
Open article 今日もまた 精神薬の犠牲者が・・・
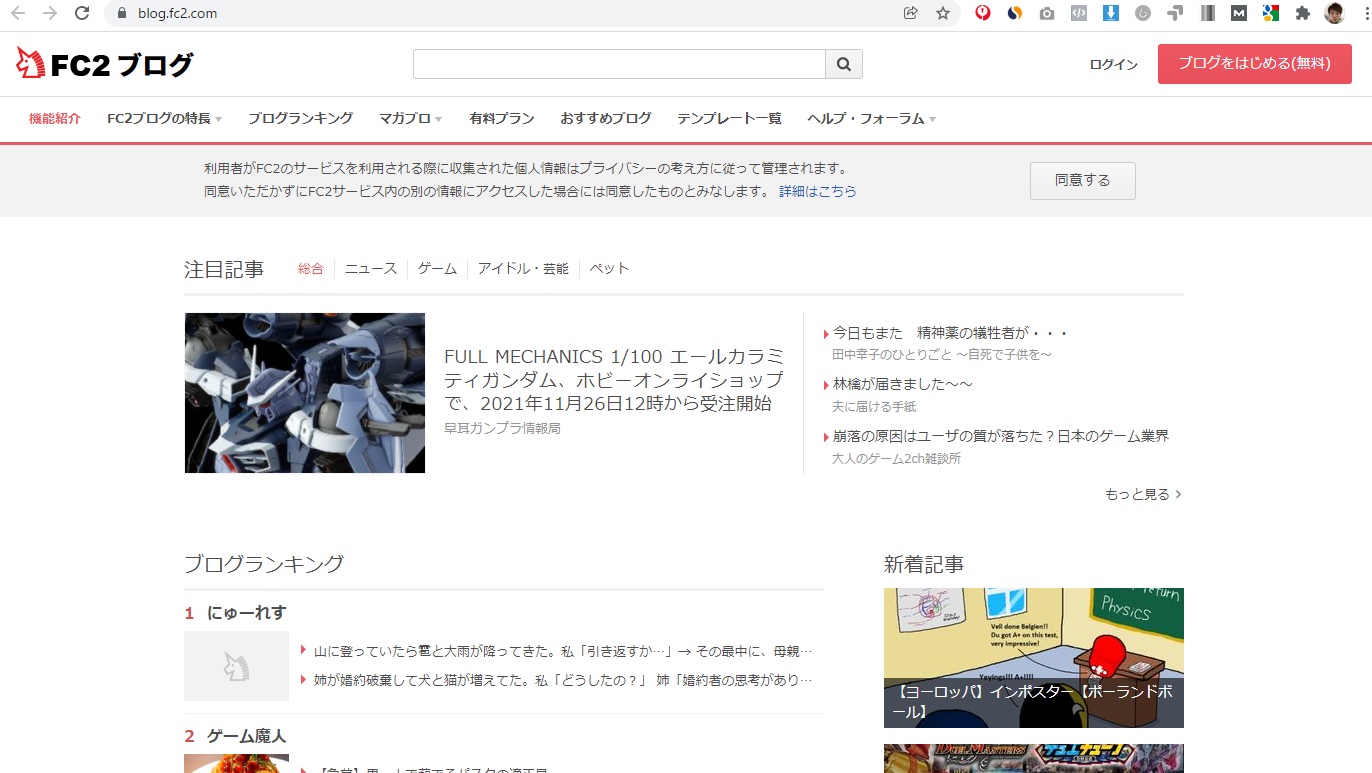point(951,333)
